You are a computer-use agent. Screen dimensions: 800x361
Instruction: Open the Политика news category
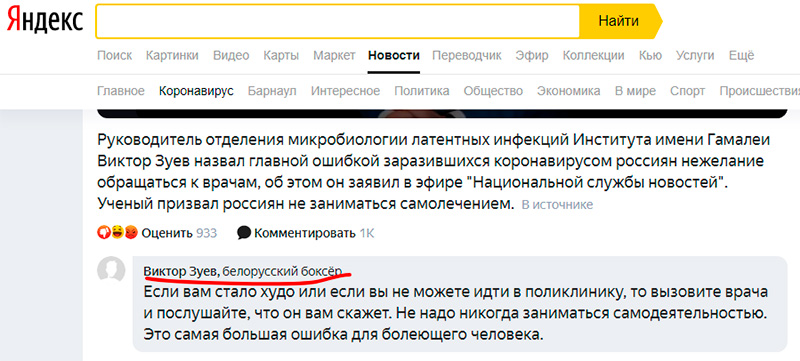click(421, 91)
